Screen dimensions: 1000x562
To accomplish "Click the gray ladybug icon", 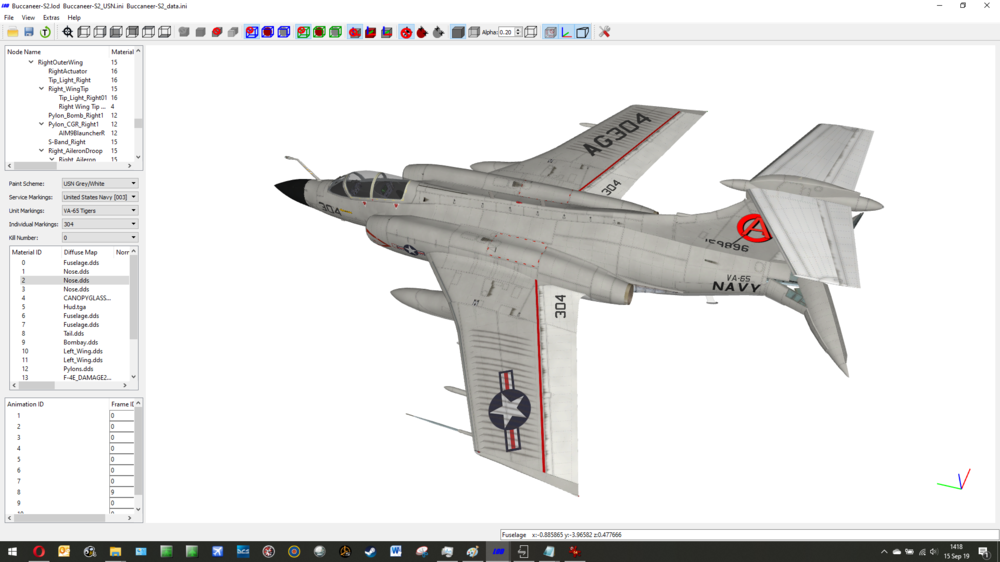I will [x=438, y=32].
